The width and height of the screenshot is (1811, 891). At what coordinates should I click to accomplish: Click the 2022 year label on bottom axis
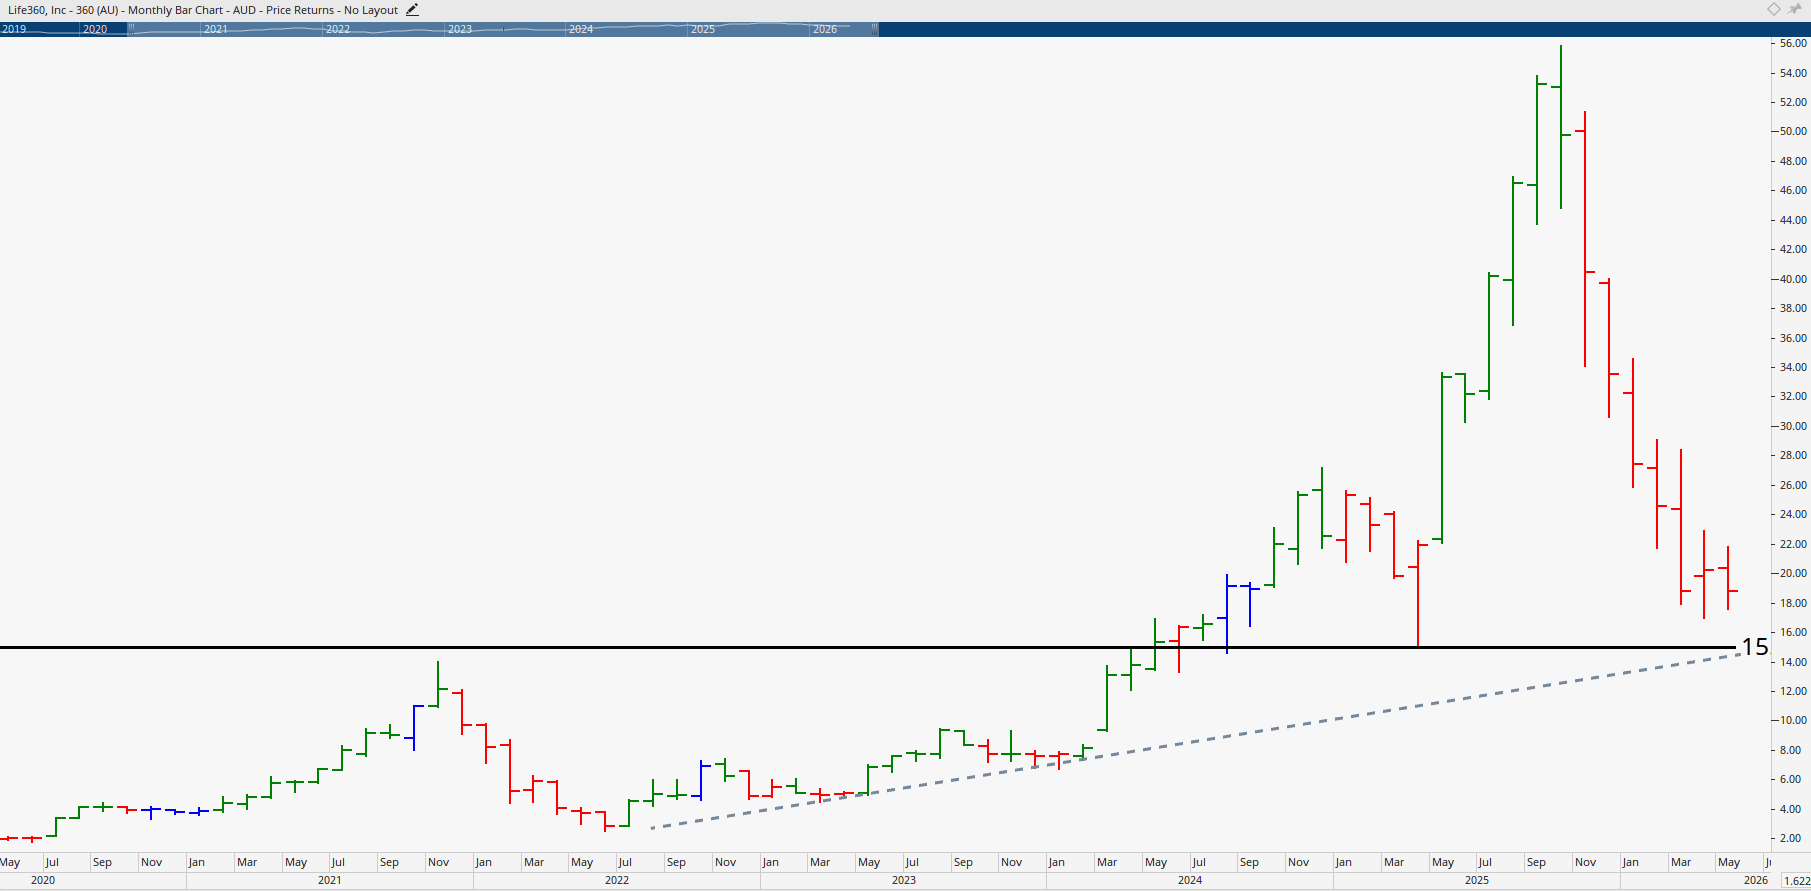pos(617,880)
